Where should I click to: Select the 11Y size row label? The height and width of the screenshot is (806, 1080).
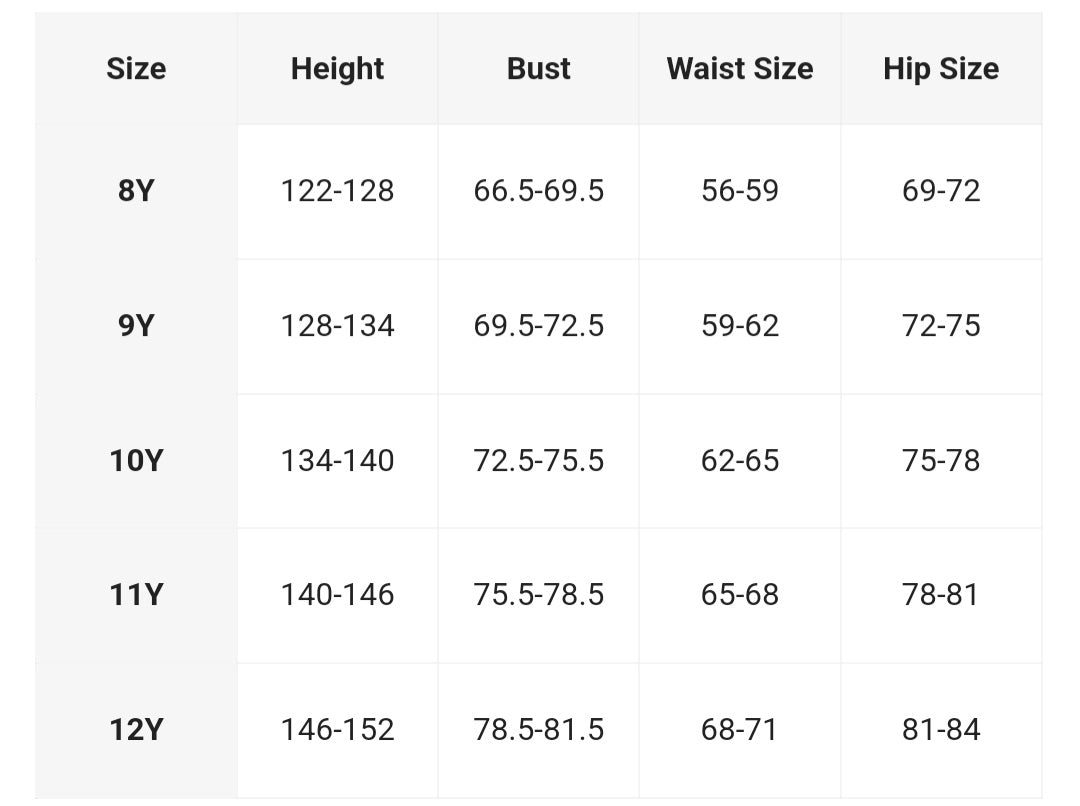[x=136, y=595]
